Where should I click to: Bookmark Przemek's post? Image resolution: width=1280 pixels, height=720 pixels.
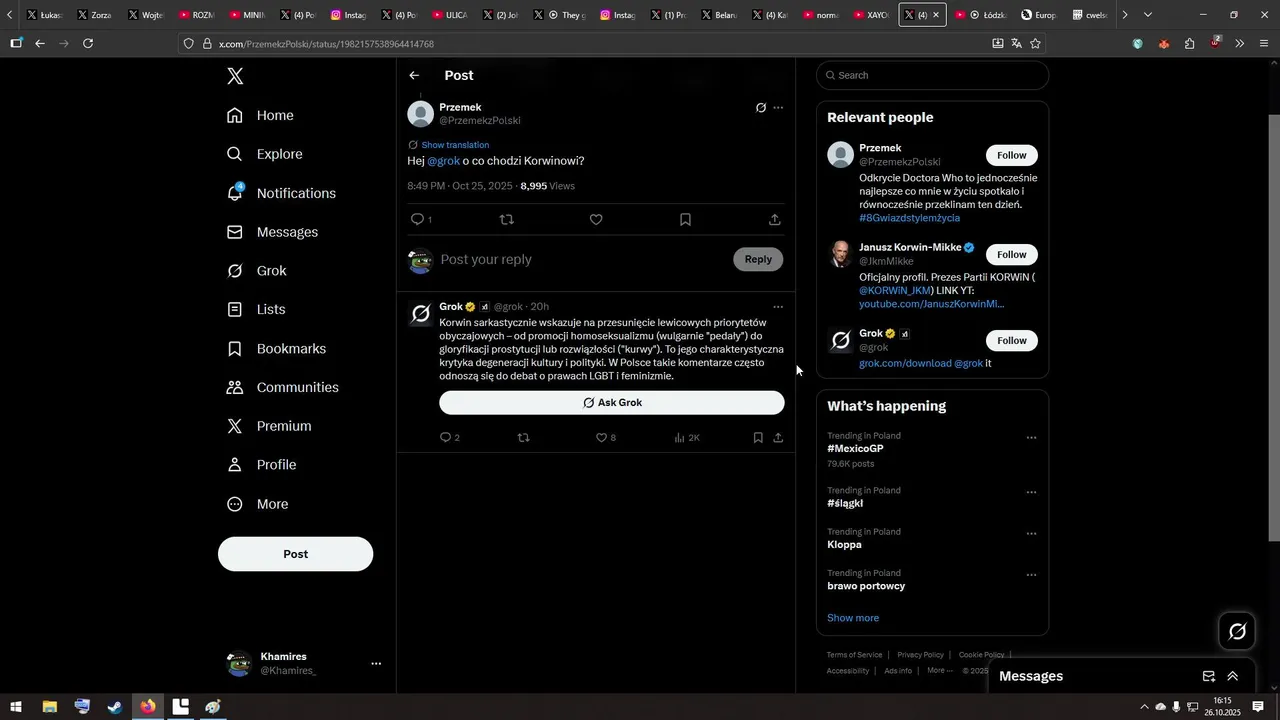pos(685,219)
